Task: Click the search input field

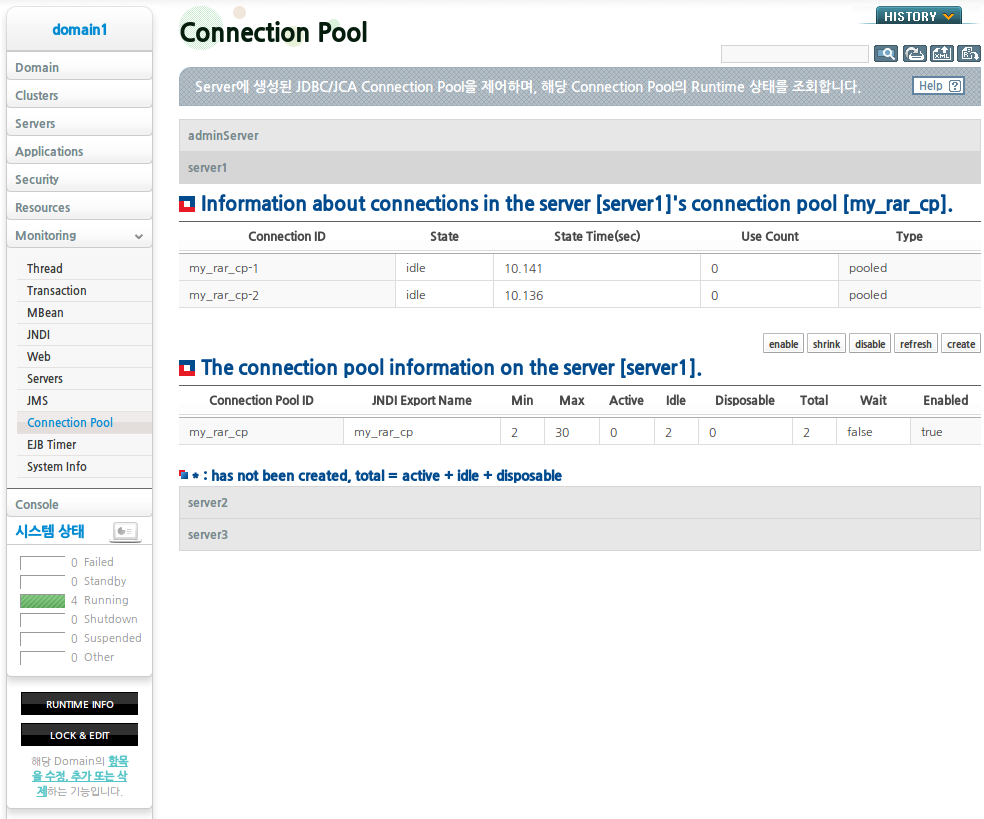Action: [794, 54]
